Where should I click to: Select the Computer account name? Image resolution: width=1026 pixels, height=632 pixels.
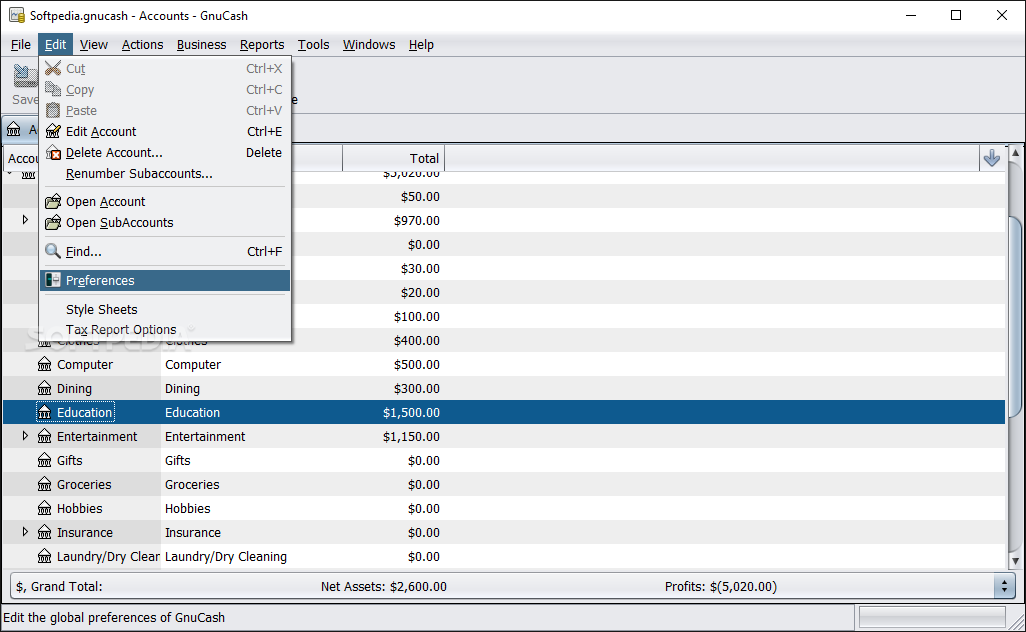coord(84,364)
